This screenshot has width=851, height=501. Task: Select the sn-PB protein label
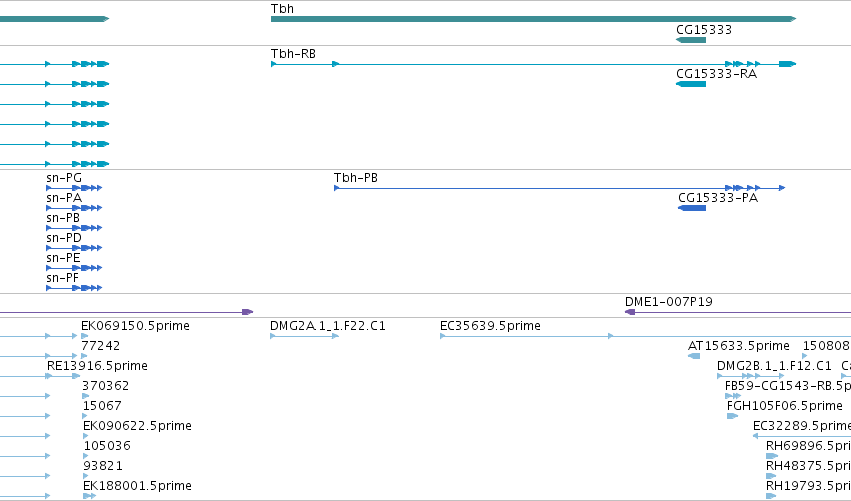coord(63,218)
